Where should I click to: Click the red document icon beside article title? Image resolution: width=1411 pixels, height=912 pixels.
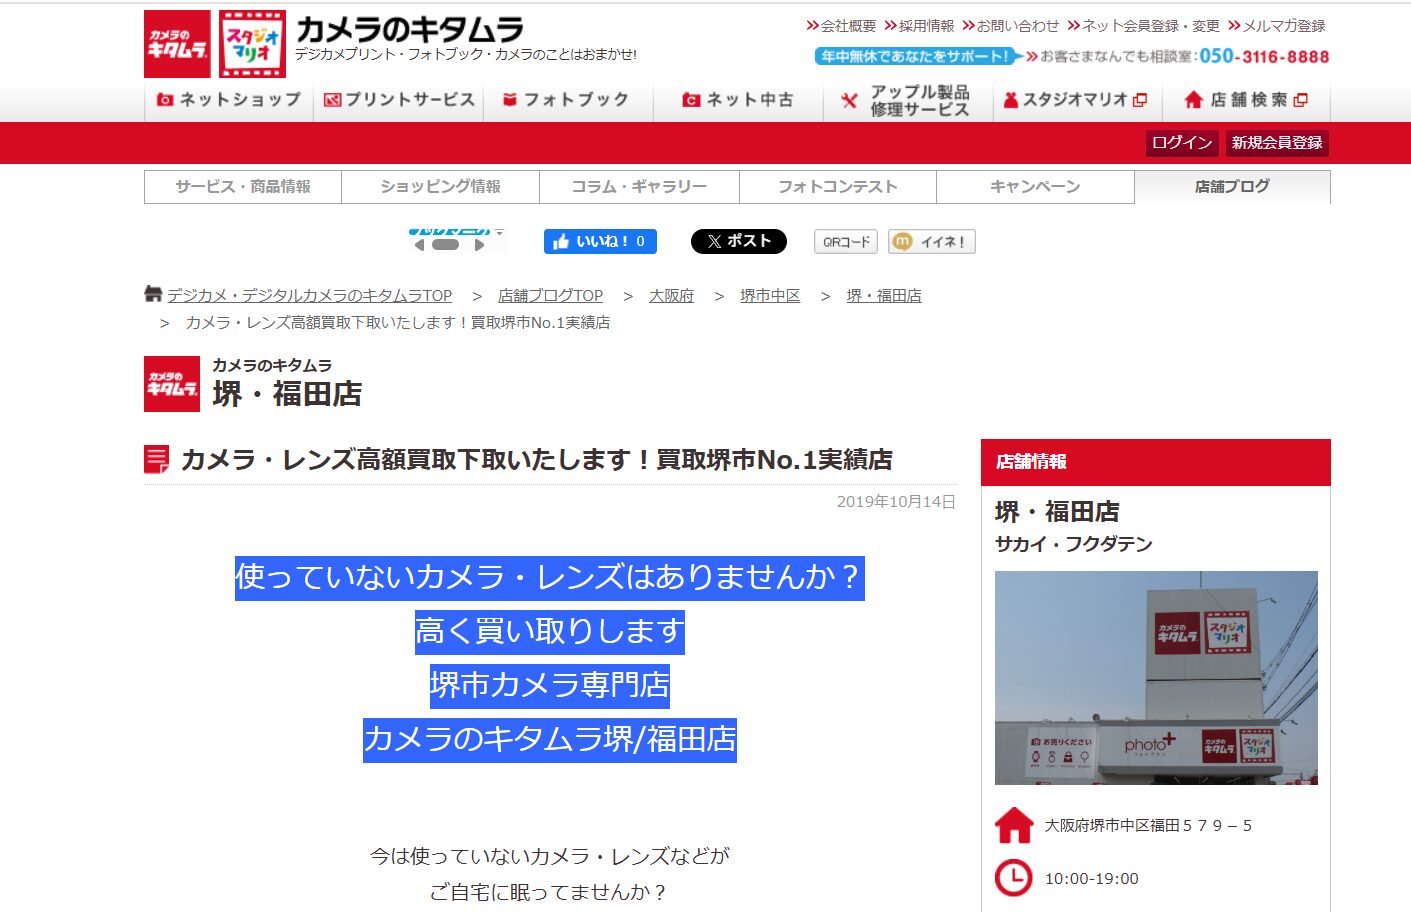click(x=157, y=459)
